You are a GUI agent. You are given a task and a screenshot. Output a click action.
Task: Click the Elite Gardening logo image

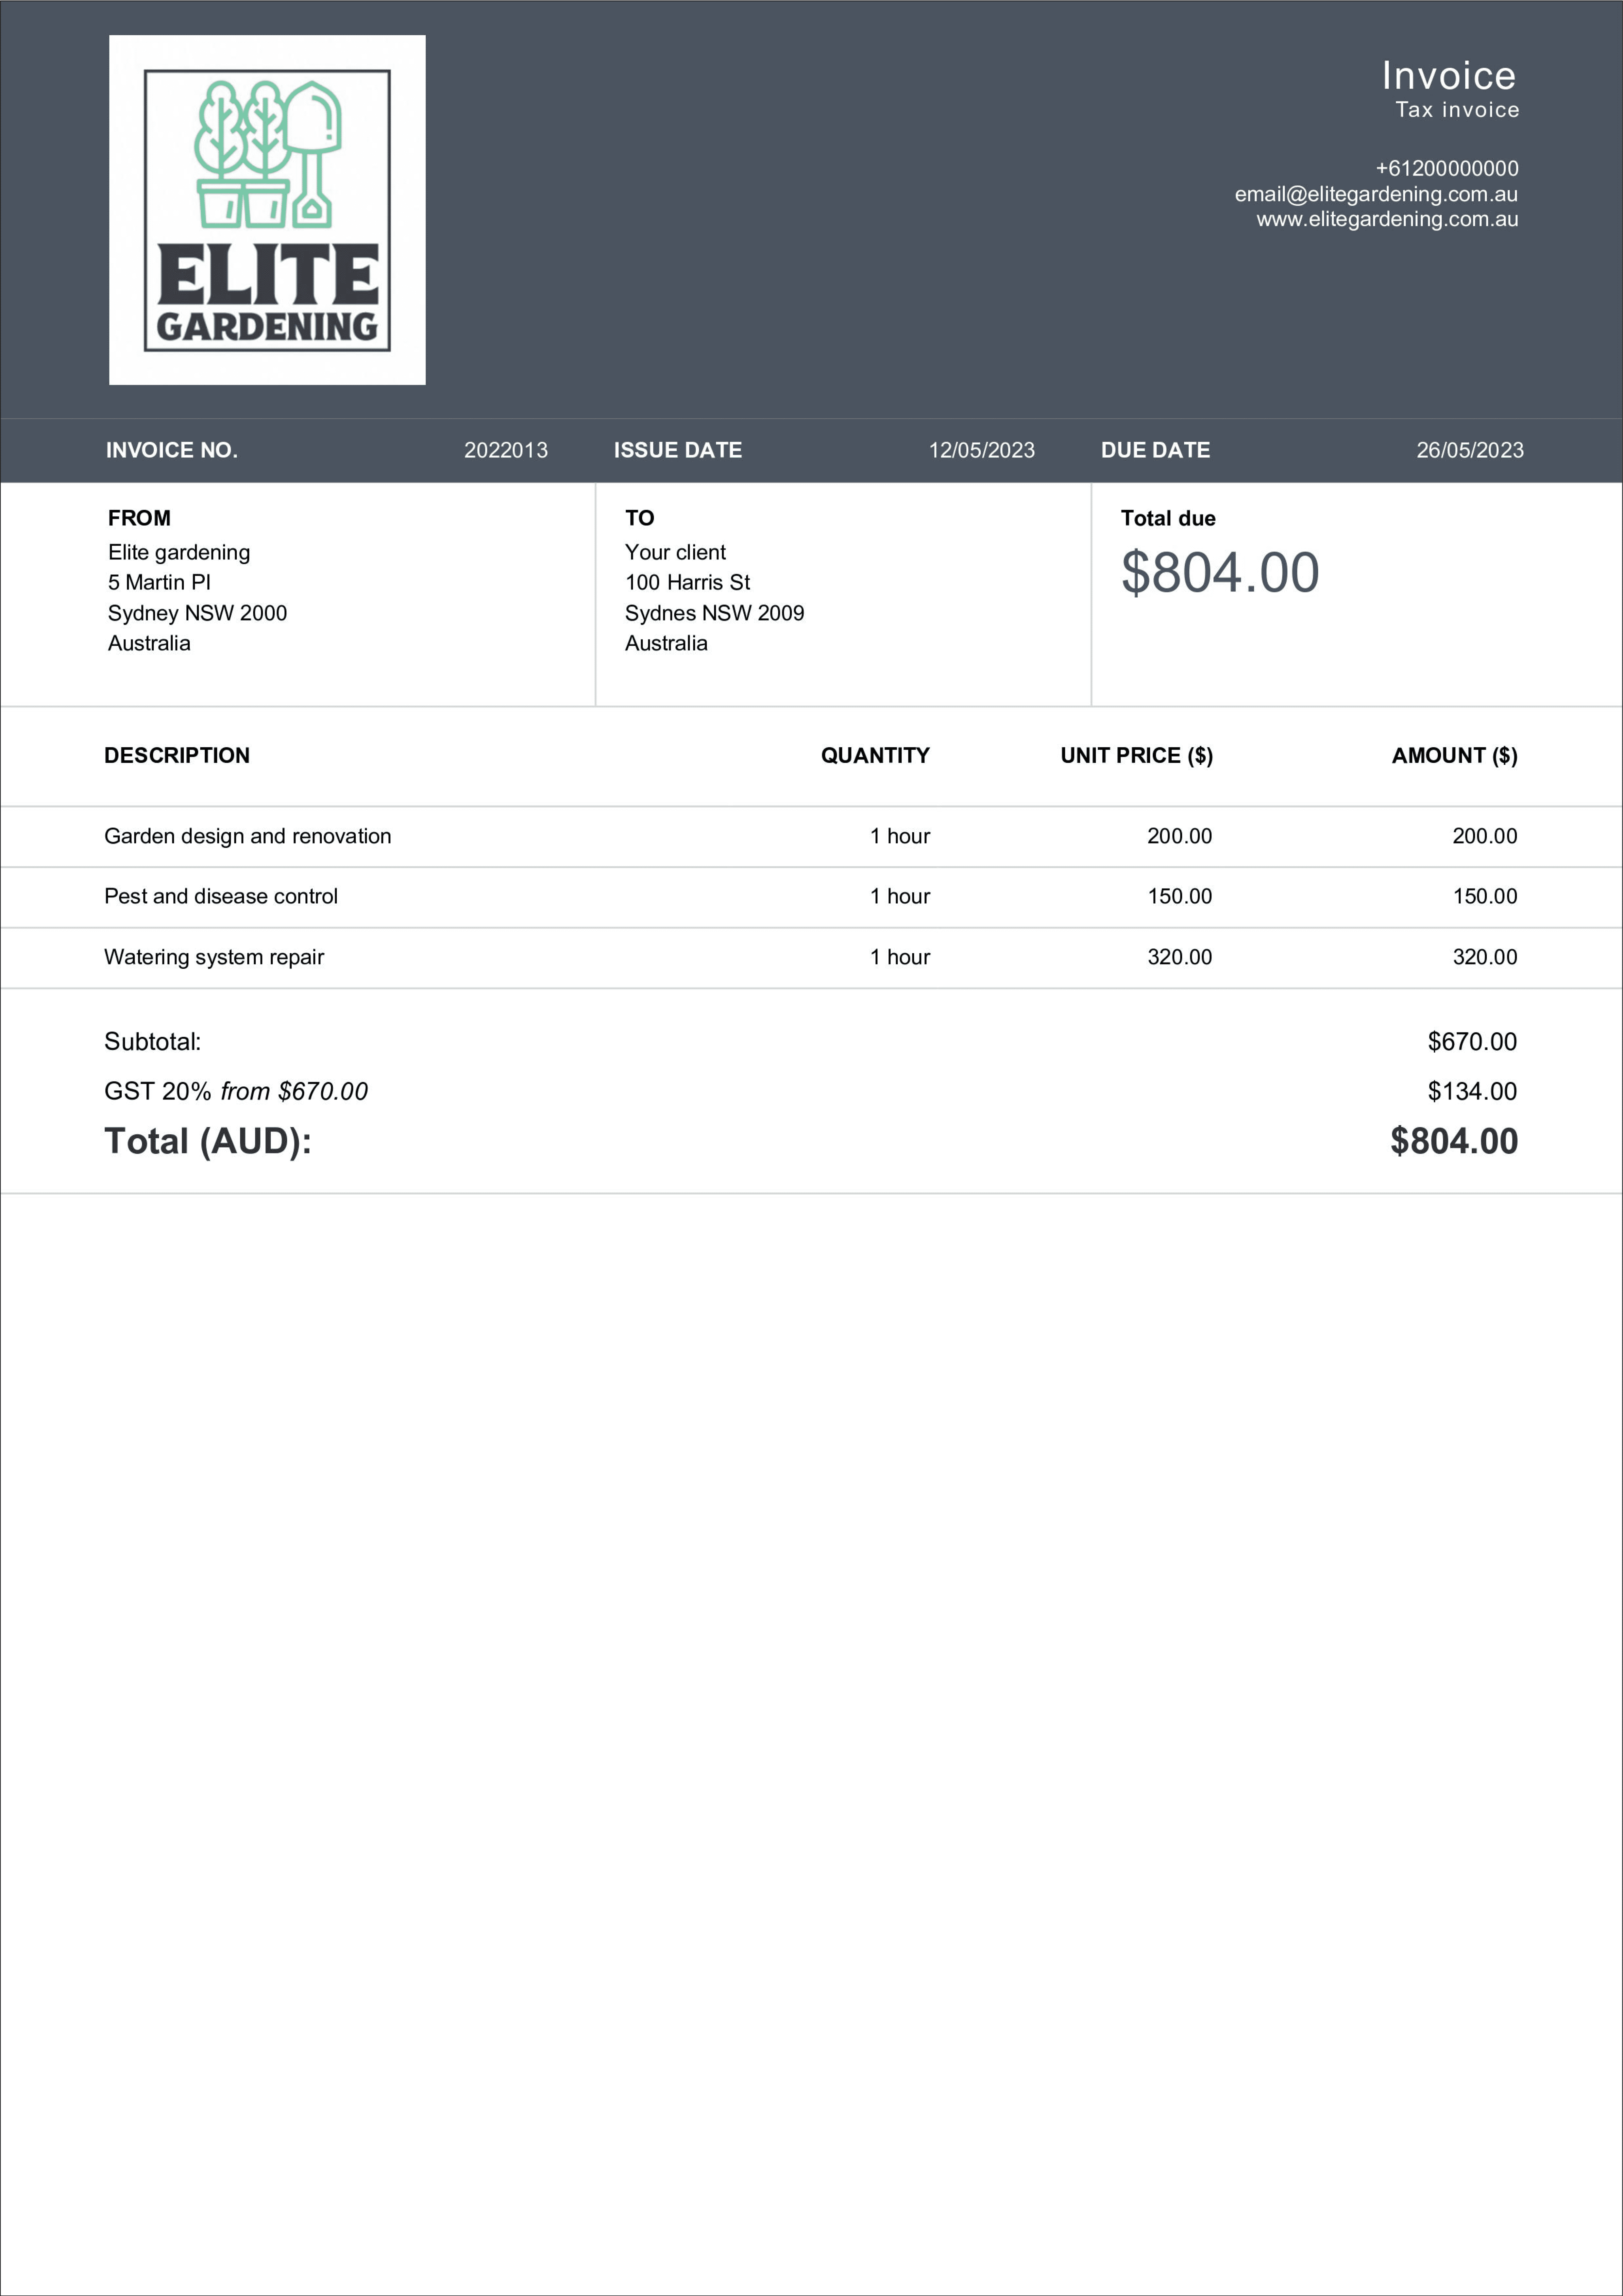pos(267,210)
